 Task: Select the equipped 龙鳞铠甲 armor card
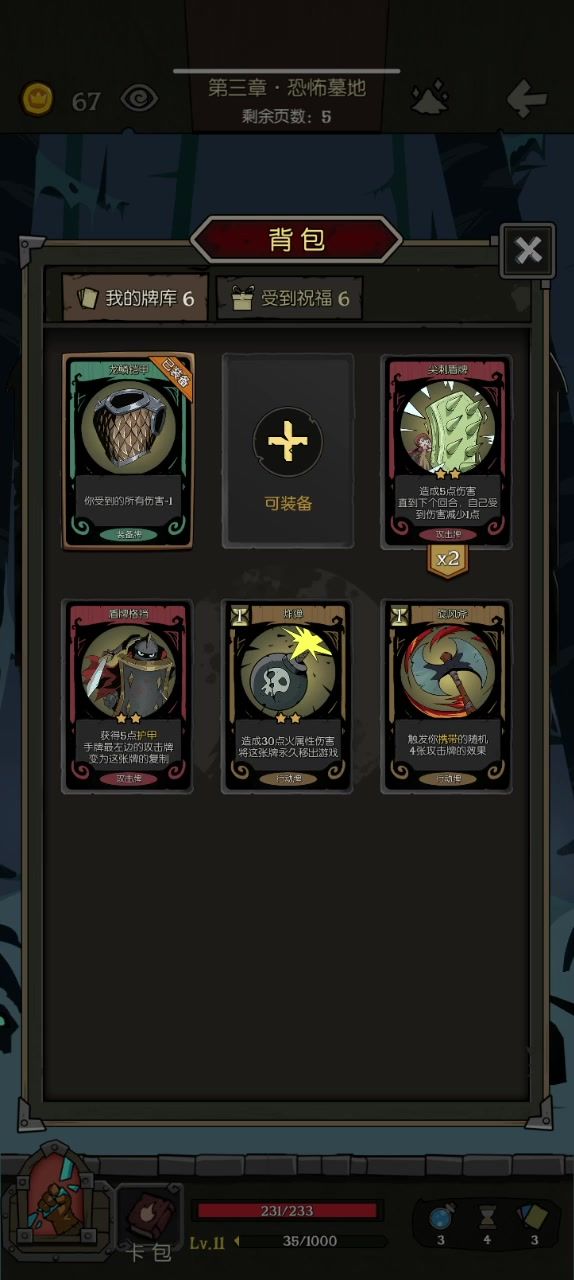128,452
